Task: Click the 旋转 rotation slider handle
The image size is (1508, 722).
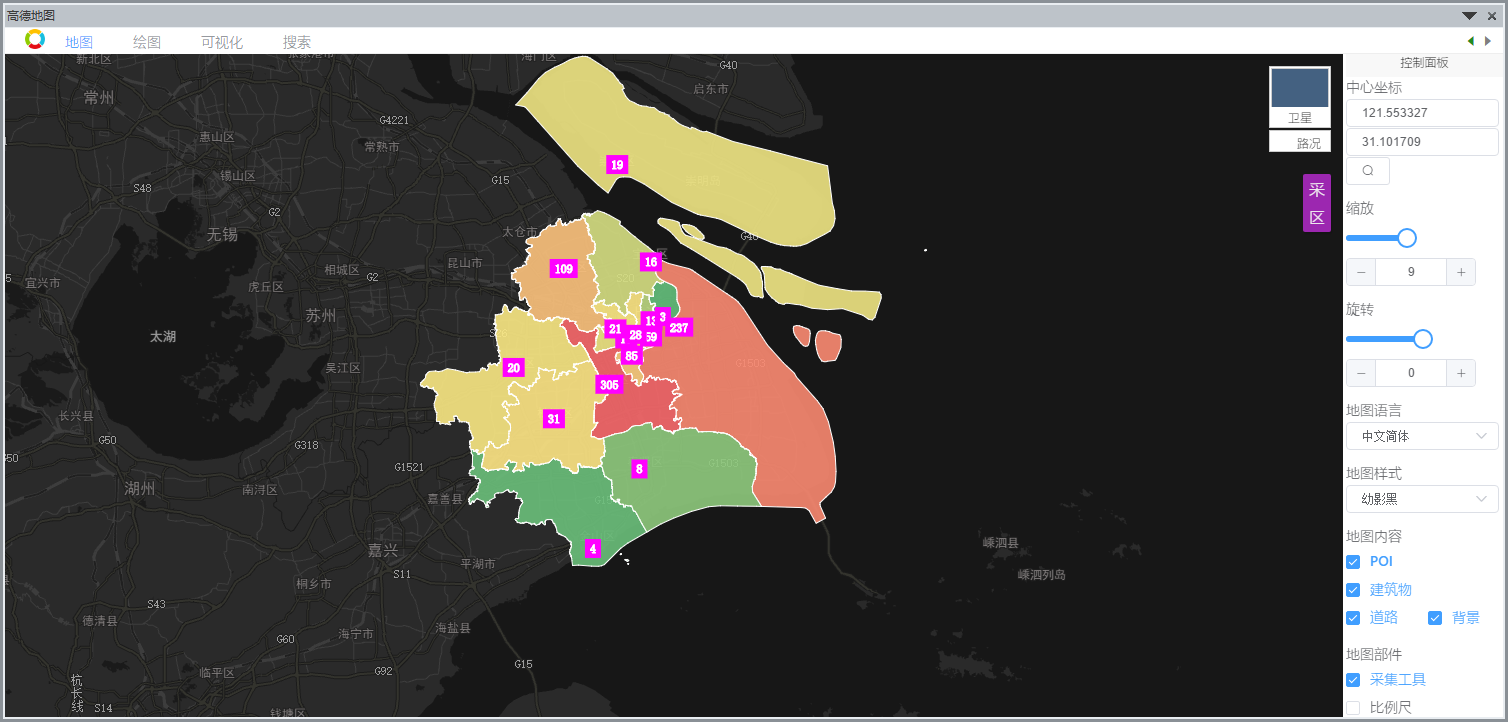Action: [x=1423, y=339]
